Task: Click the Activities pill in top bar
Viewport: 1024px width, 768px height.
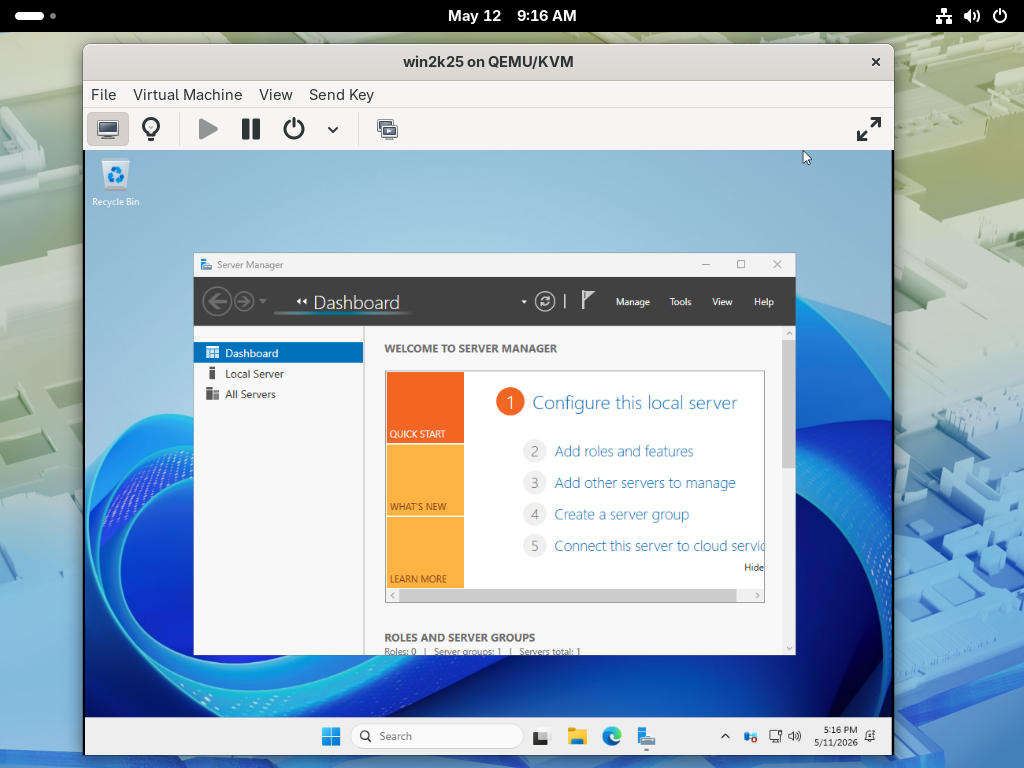Action: click(35, 16)
